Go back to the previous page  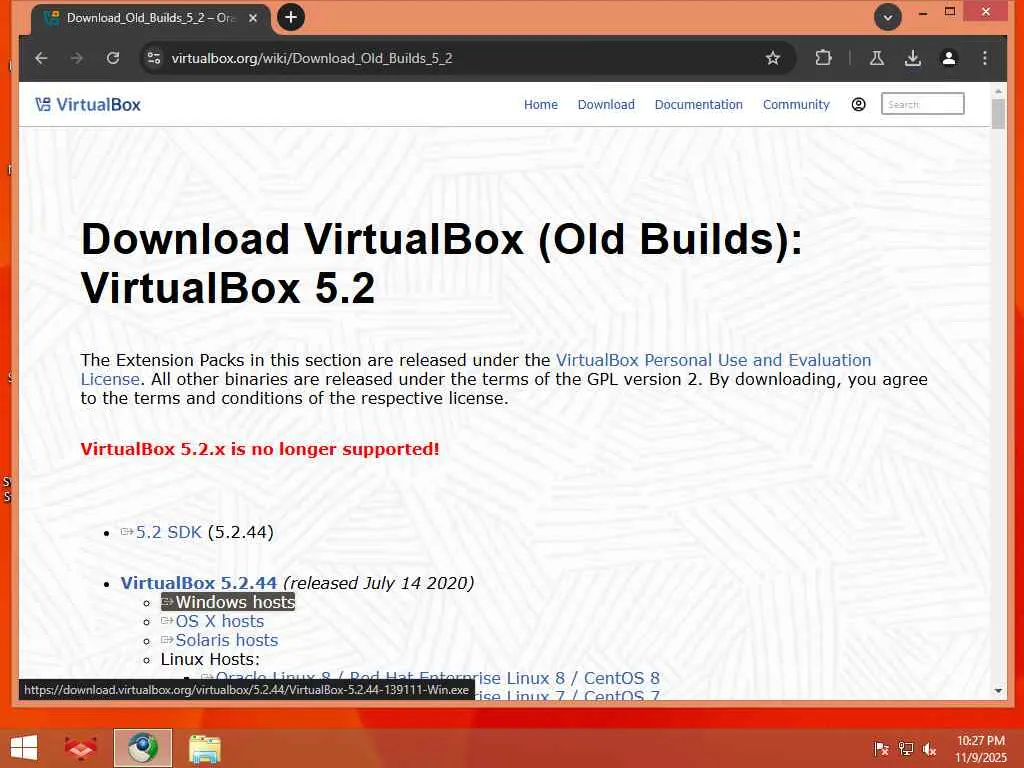pos(41,58)
